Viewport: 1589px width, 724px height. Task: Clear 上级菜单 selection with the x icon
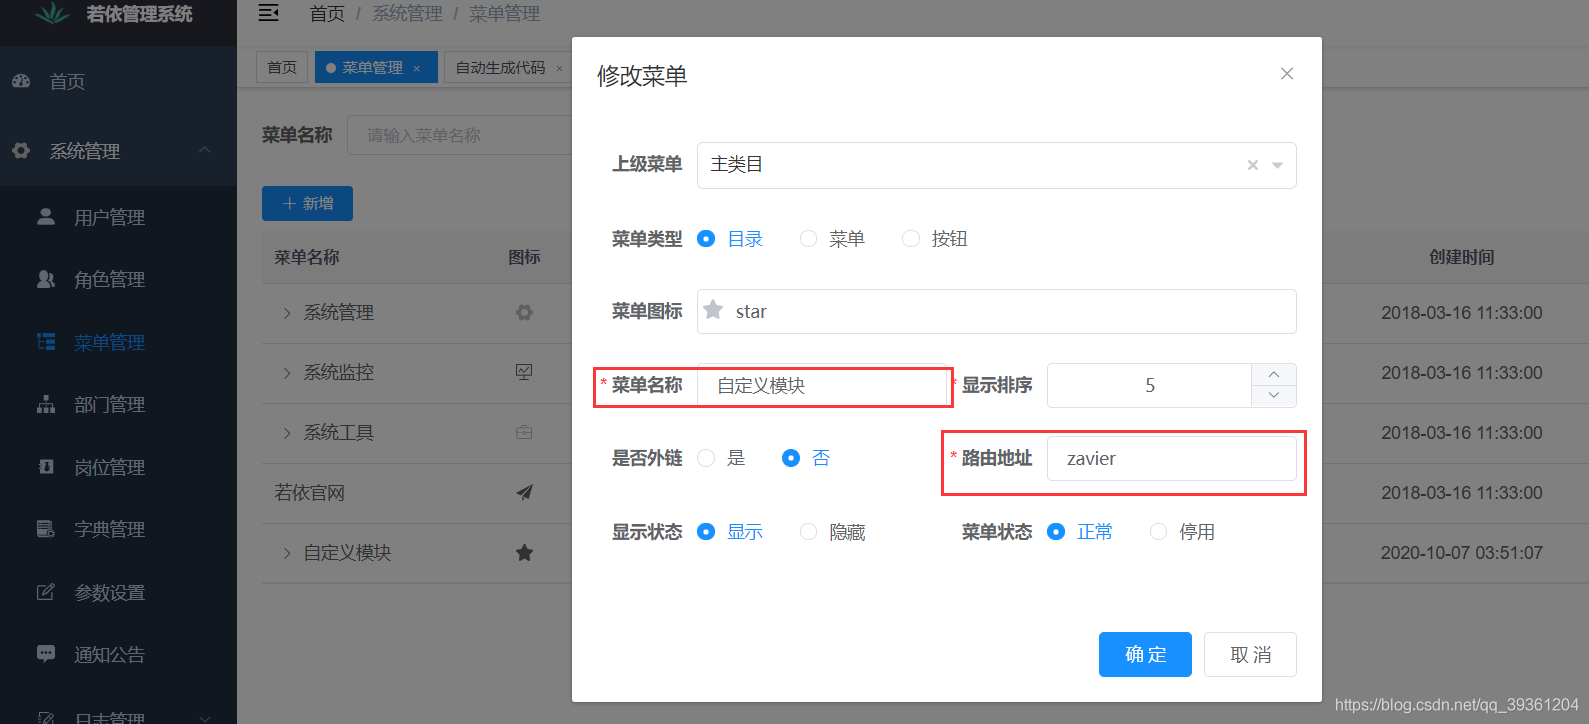click(x=1253, y=165)
